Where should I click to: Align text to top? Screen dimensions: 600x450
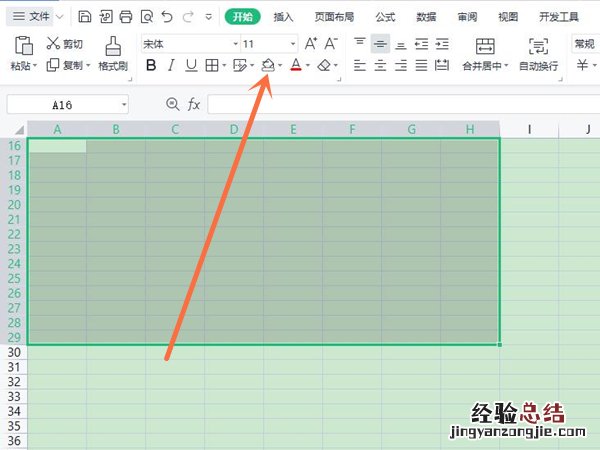(x=359, y=42)
